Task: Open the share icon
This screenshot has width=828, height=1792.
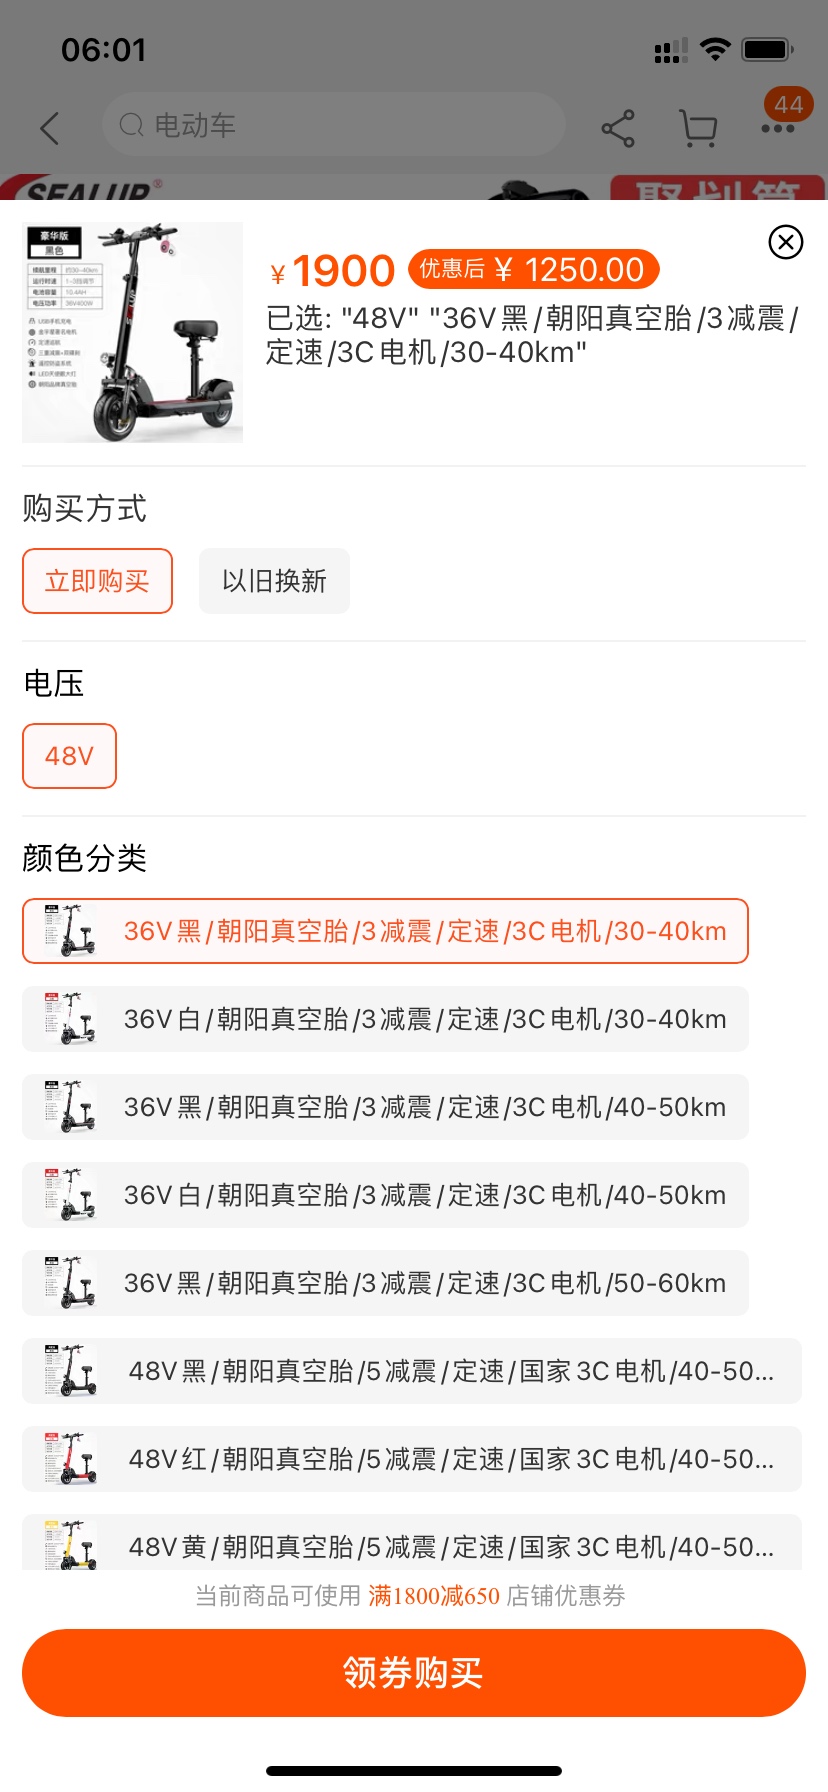Action: coord(618,128)
